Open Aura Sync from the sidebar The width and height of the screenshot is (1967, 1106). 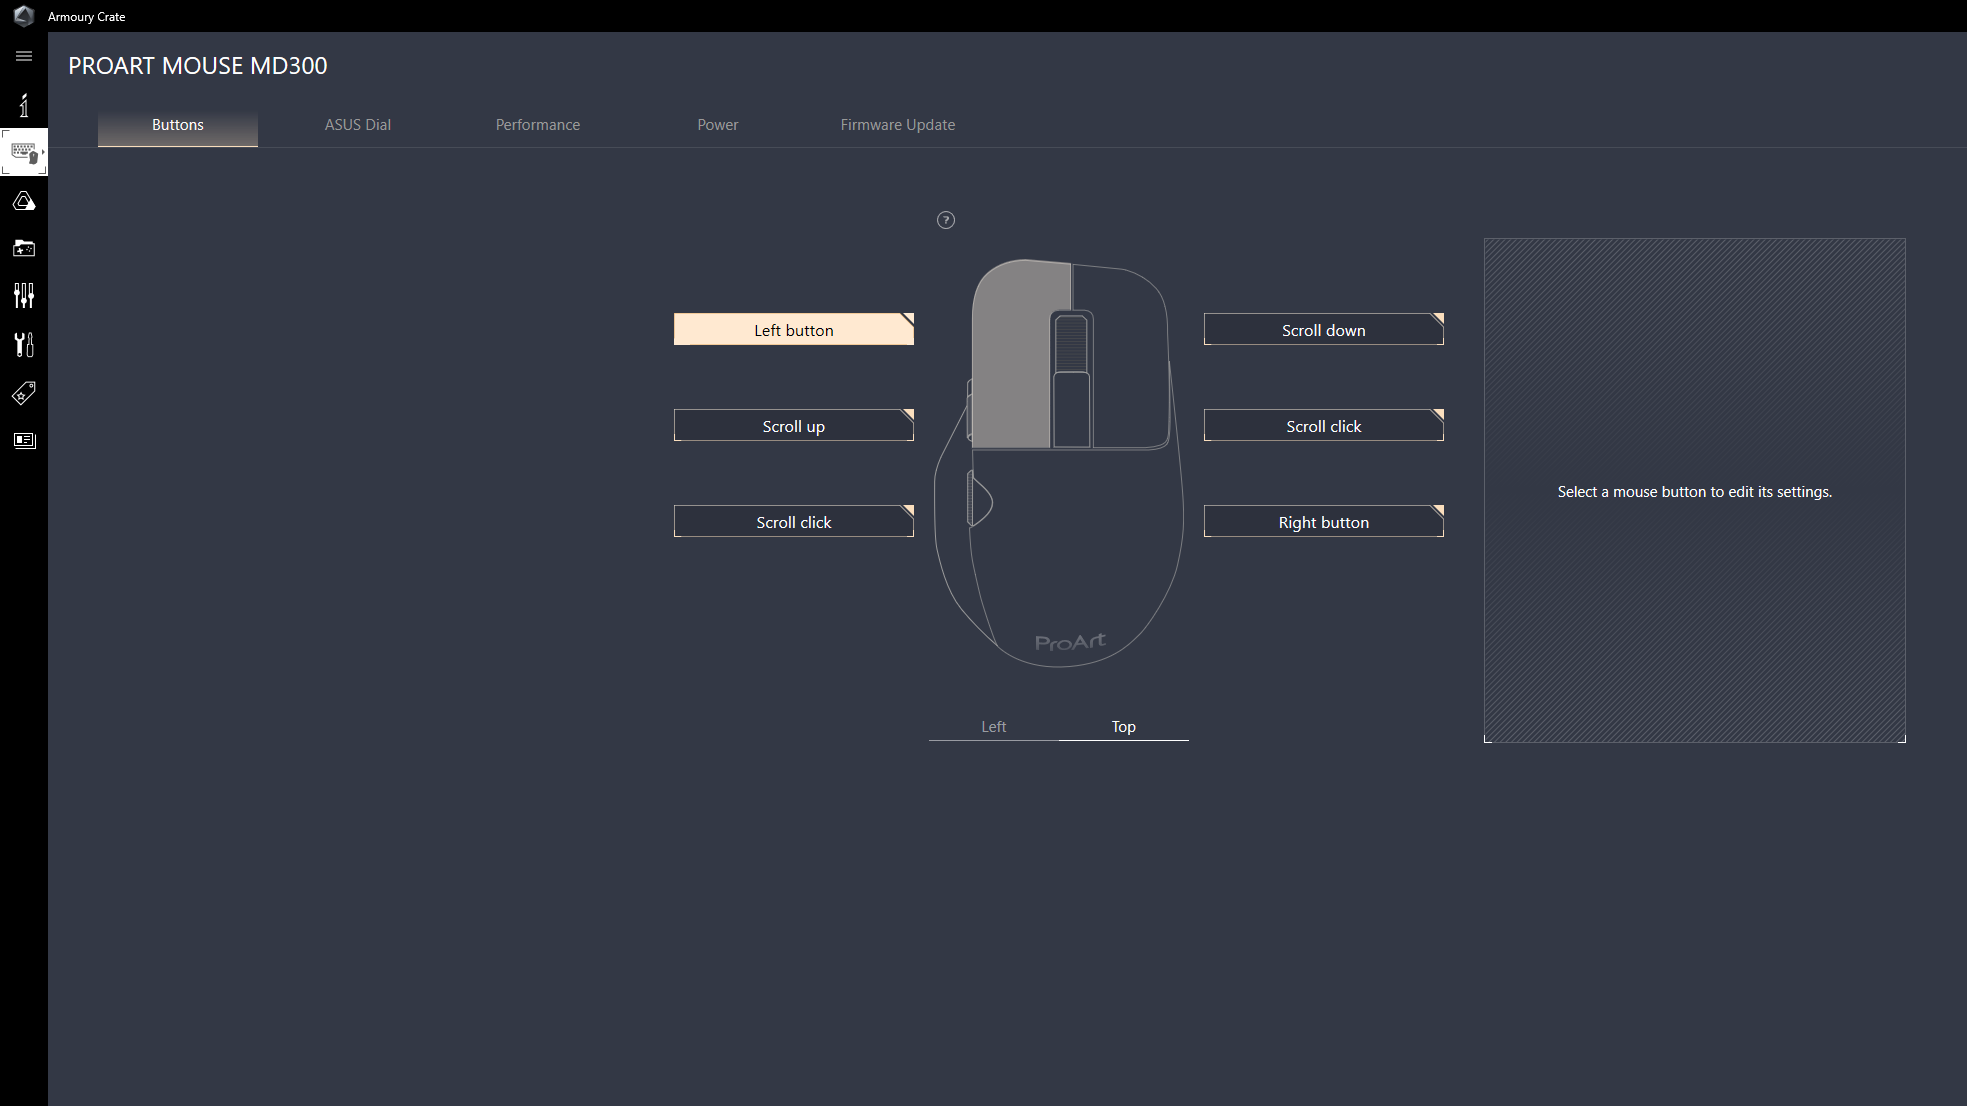23,200
